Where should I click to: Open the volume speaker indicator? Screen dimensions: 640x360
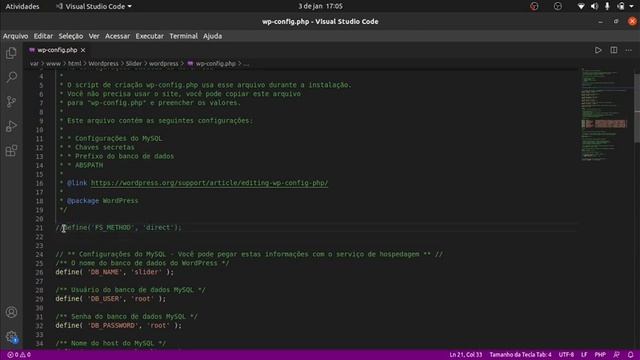tap(594, 7)
